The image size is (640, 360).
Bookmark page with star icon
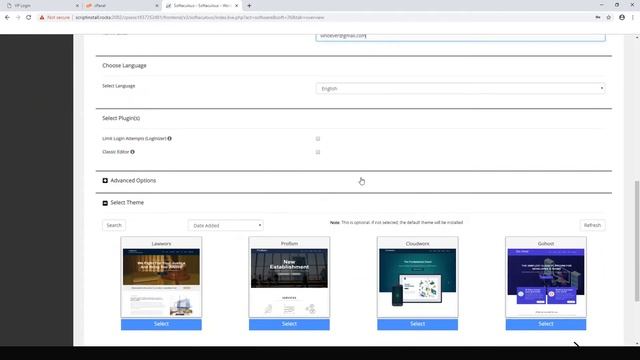point(609,18)
